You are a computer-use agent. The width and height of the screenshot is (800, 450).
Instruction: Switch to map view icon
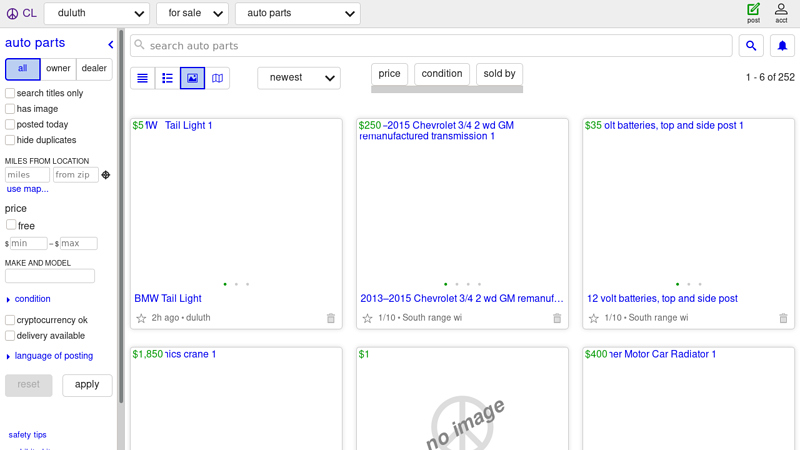pyautogui.click(x=217, y=78)
